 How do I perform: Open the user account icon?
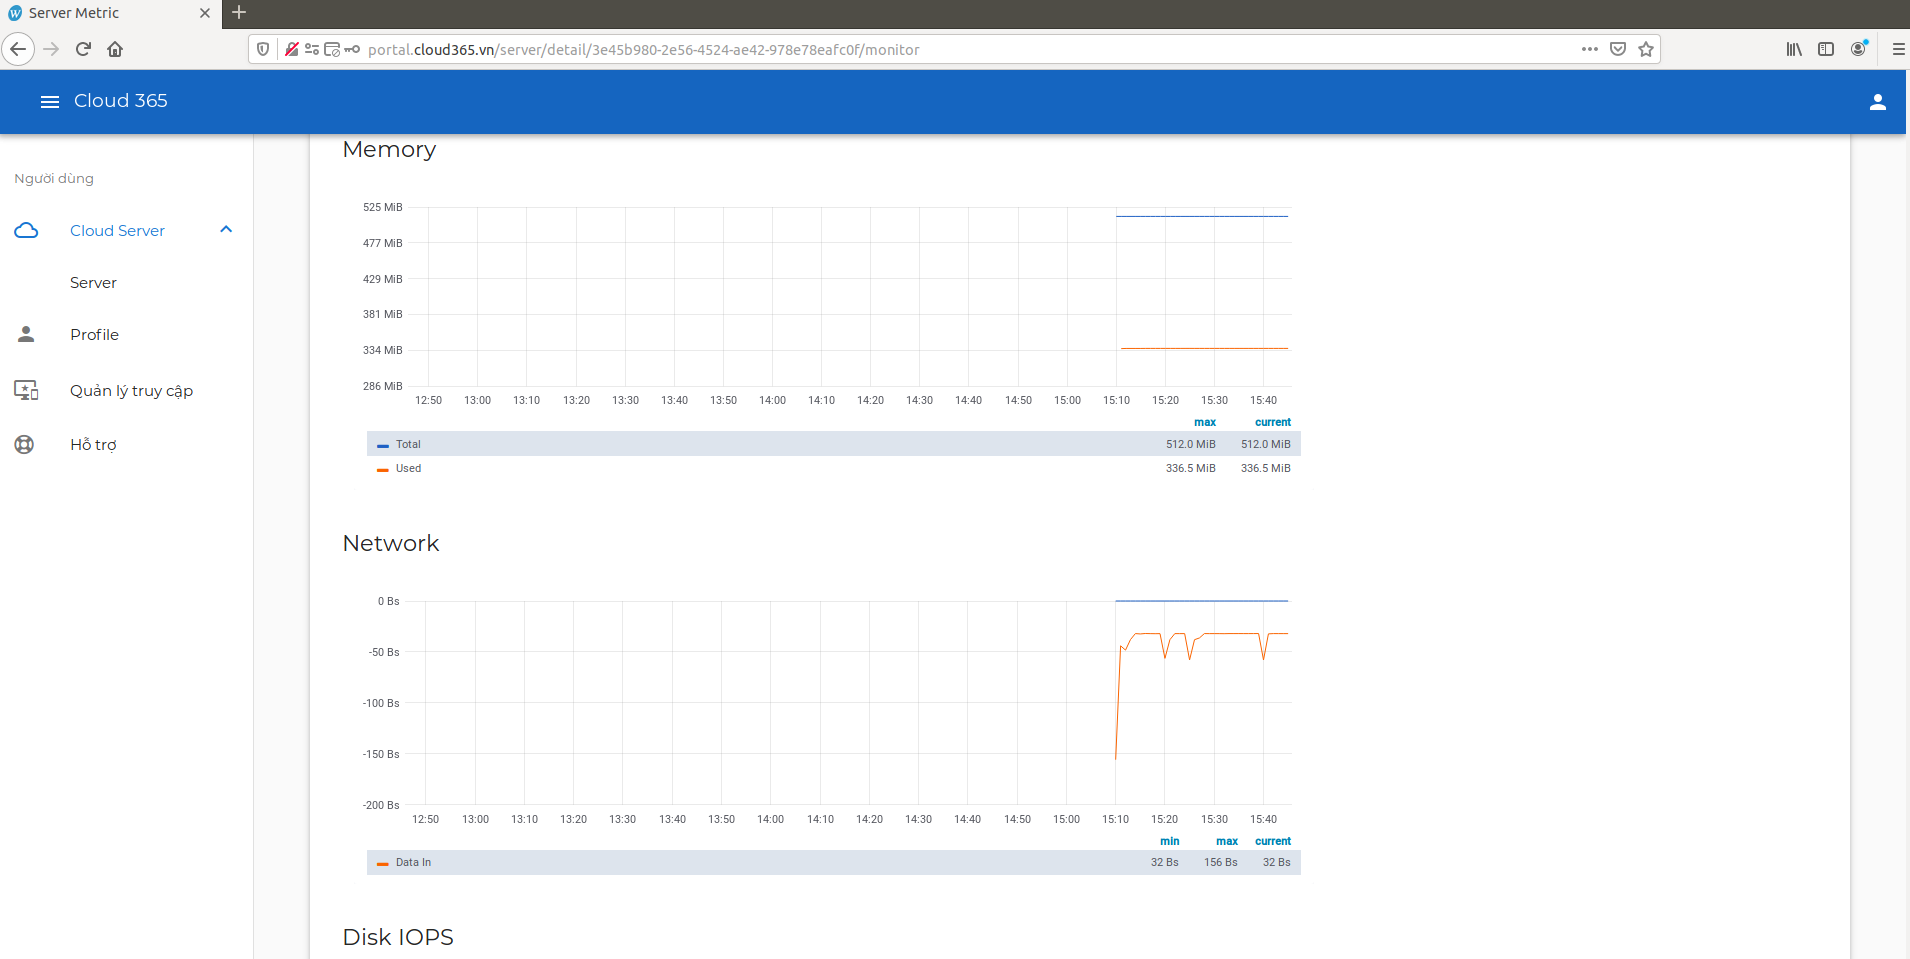coord(1877,102)
